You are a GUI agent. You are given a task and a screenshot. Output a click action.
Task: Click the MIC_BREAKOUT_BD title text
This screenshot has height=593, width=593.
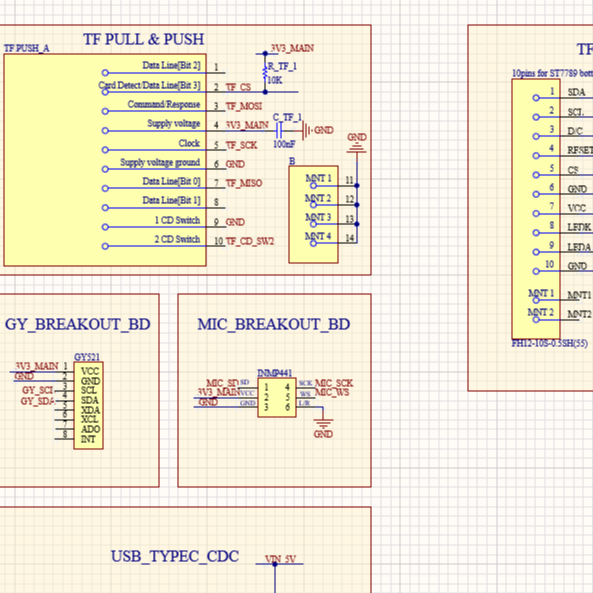[274, 324]
